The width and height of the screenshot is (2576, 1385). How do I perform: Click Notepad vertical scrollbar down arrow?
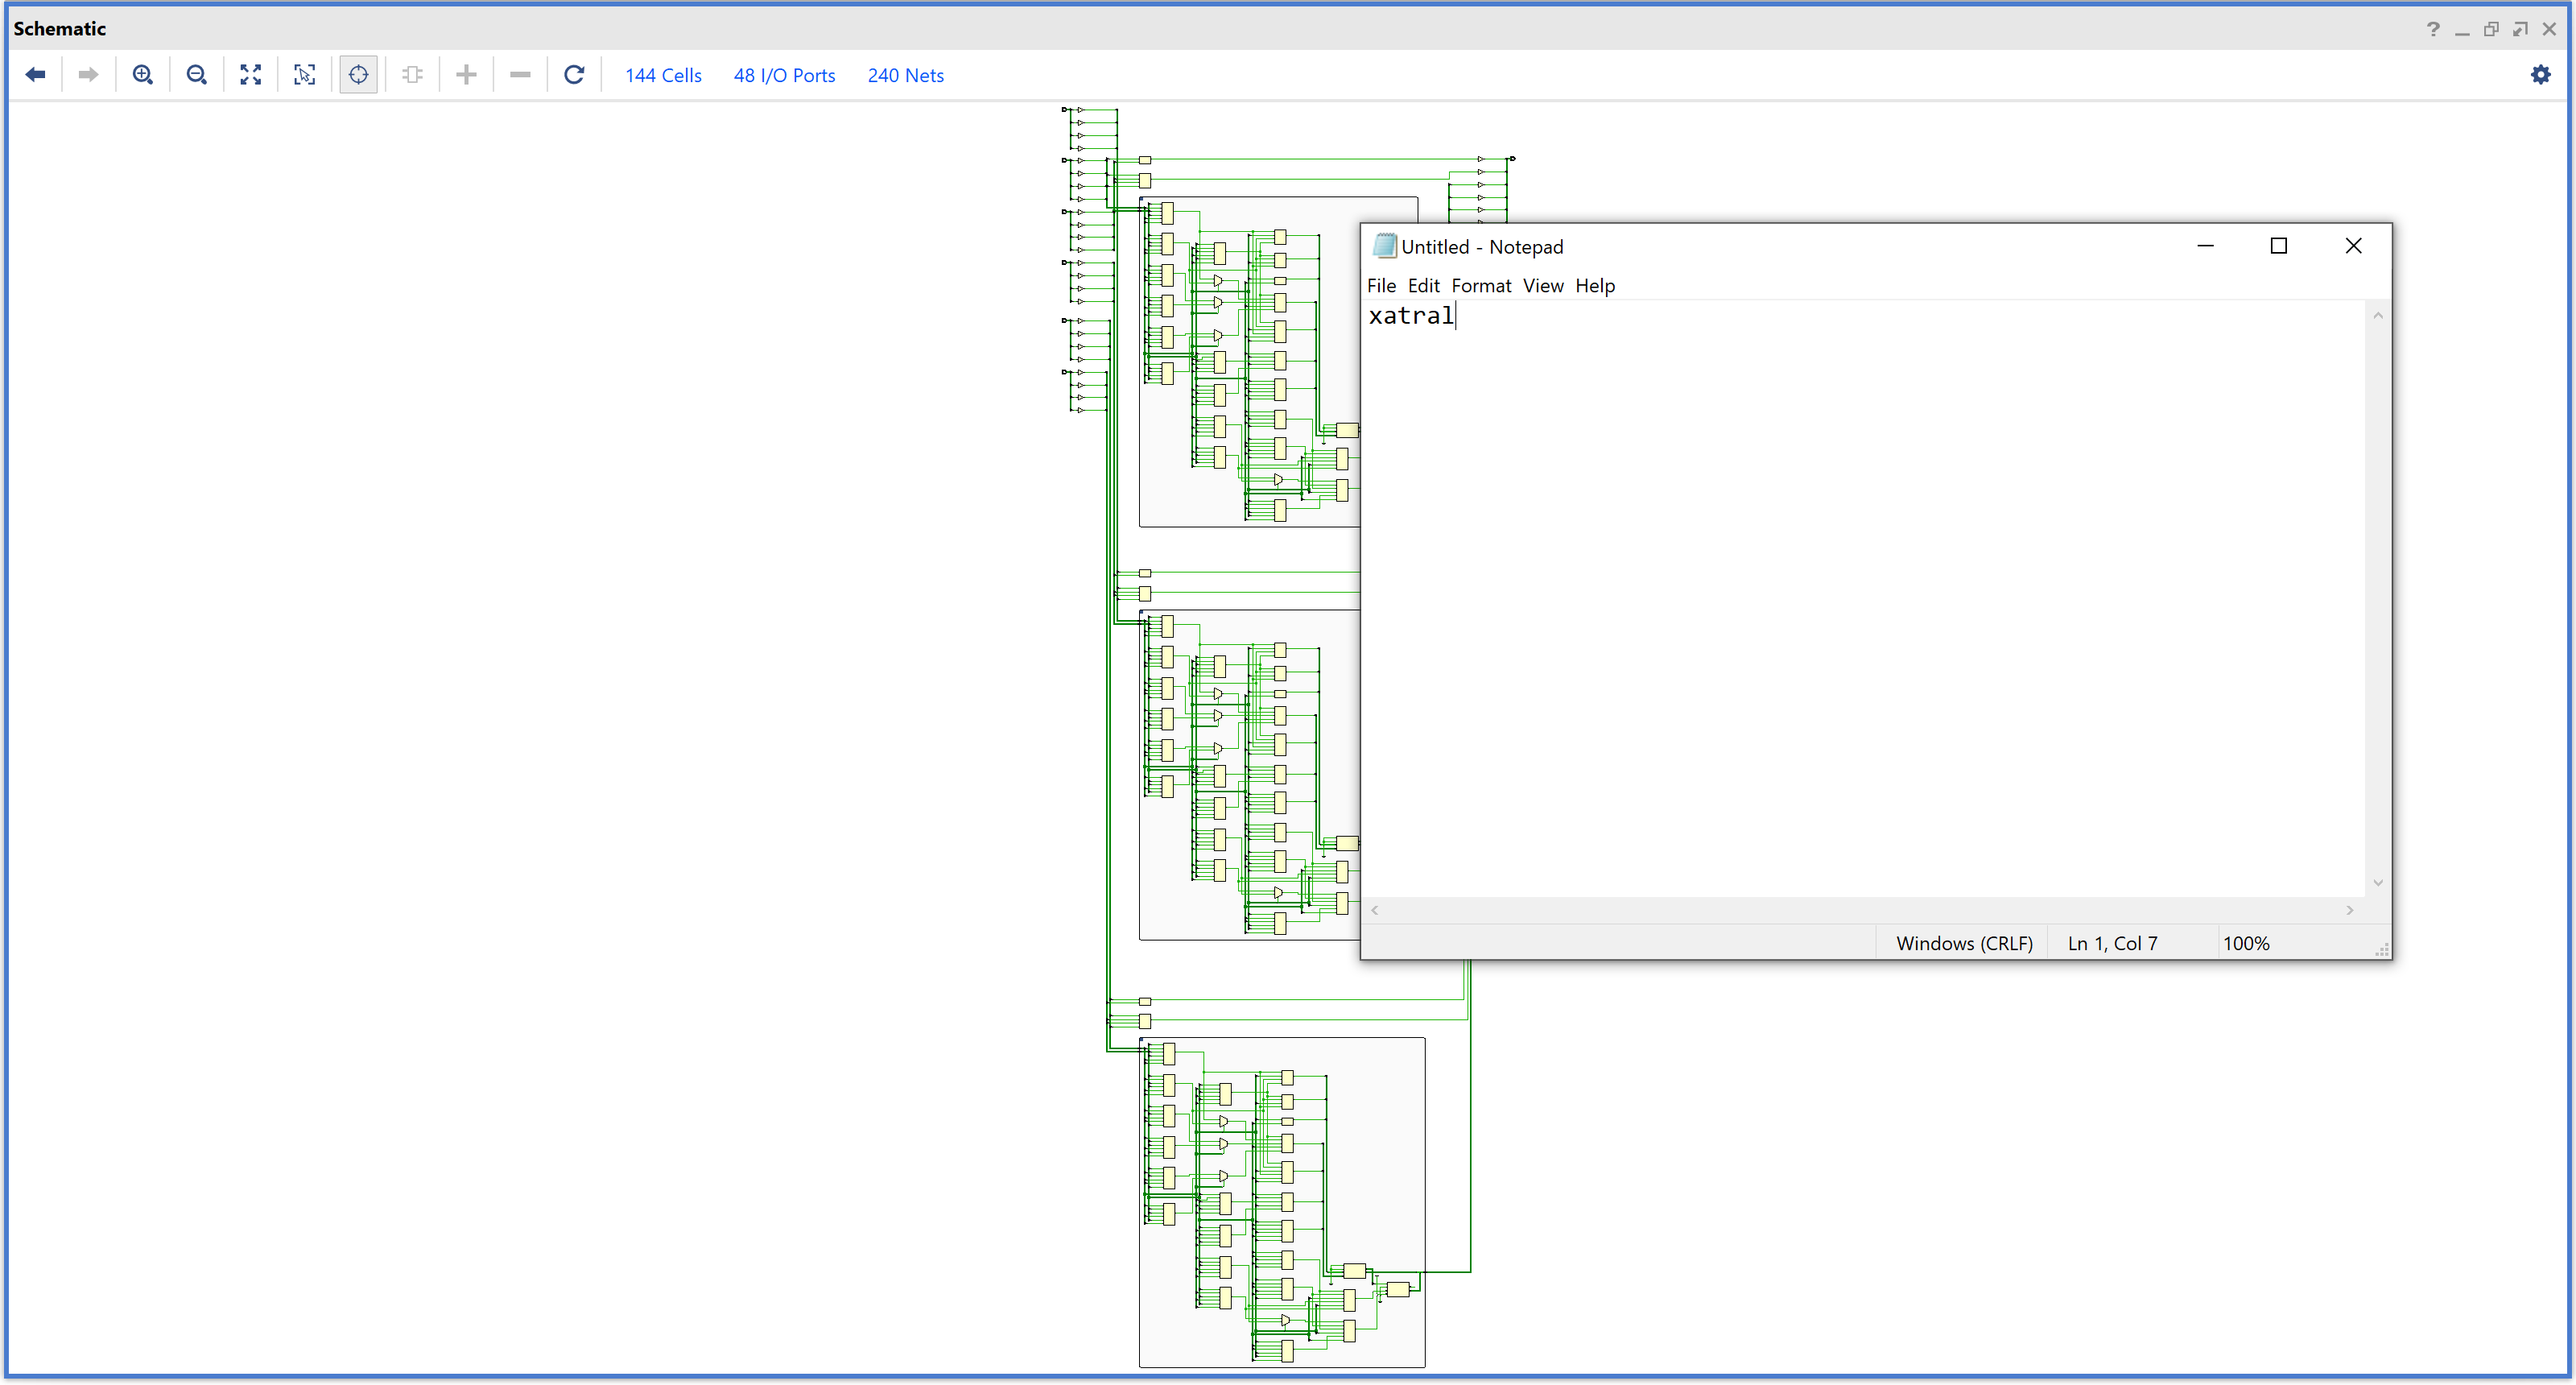pos(2378,883)
